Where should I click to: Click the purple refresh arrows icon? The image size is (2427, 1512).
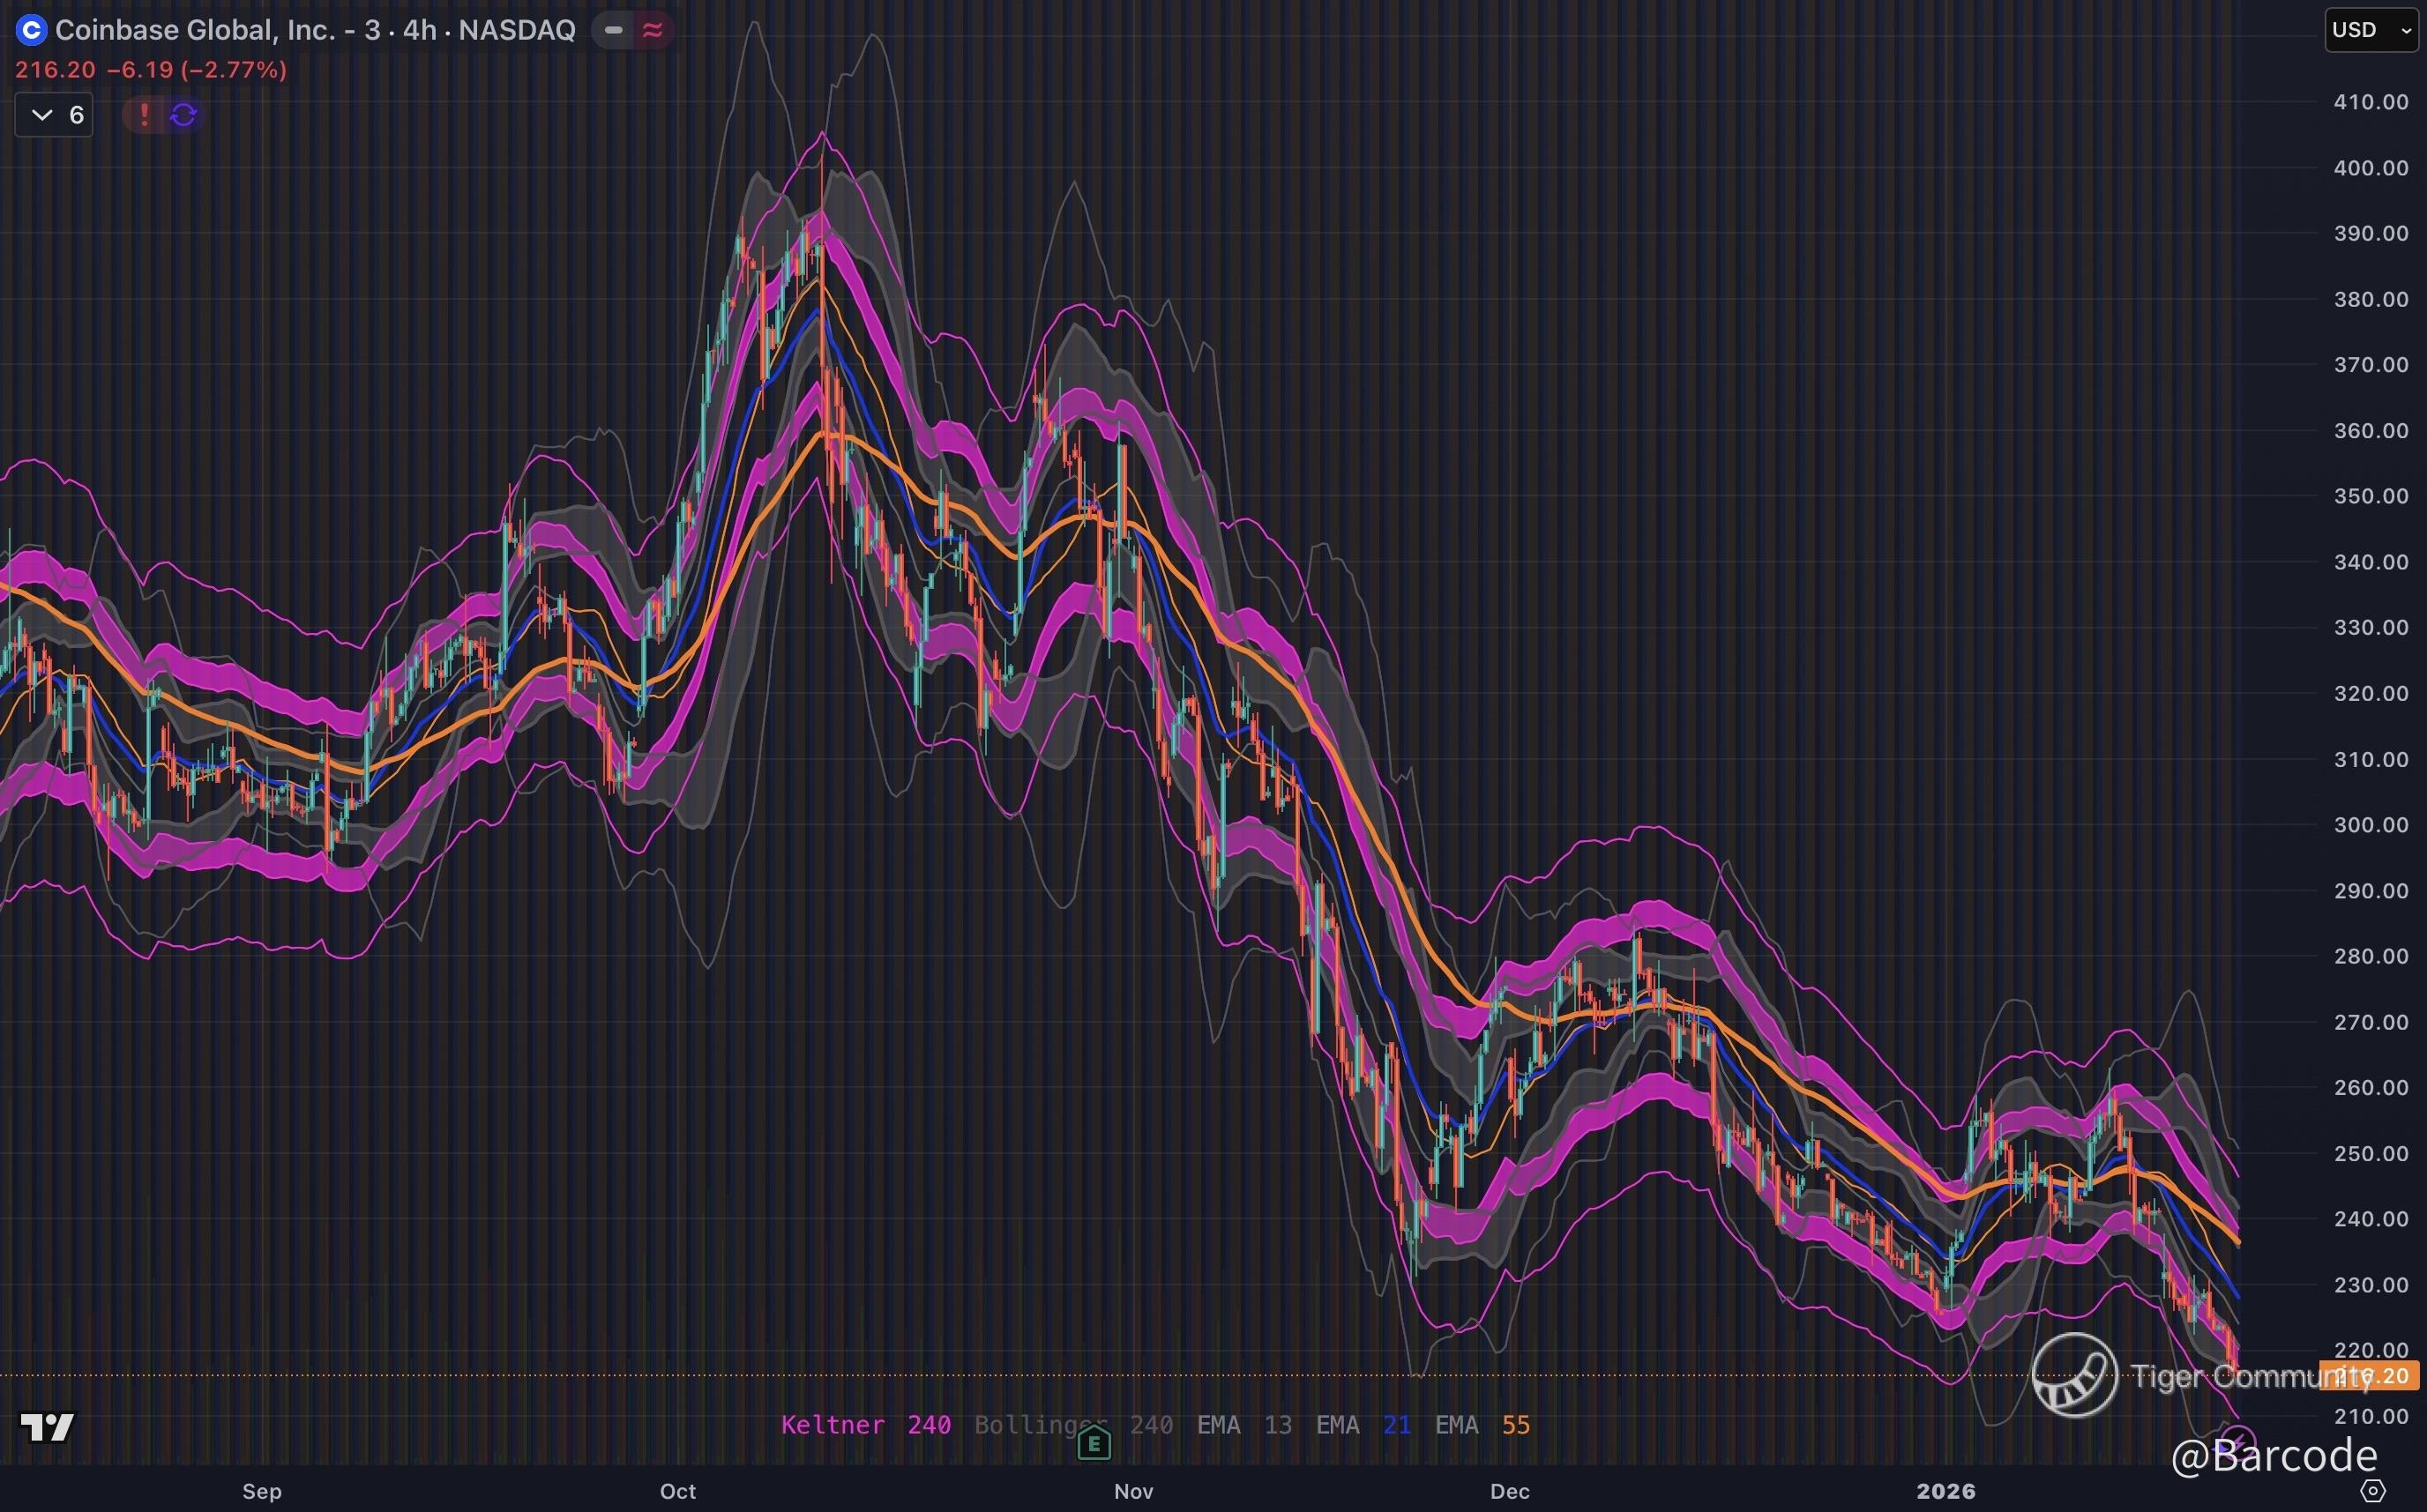click(183, 115)
